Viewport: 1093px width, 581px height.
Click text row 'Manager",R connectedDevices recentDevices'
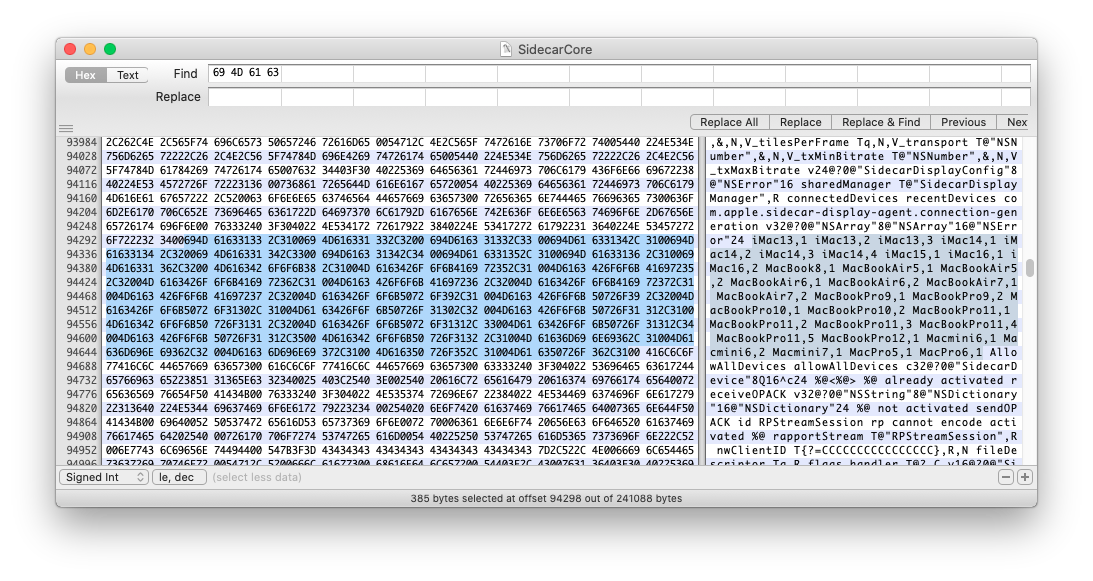point(864,198)
